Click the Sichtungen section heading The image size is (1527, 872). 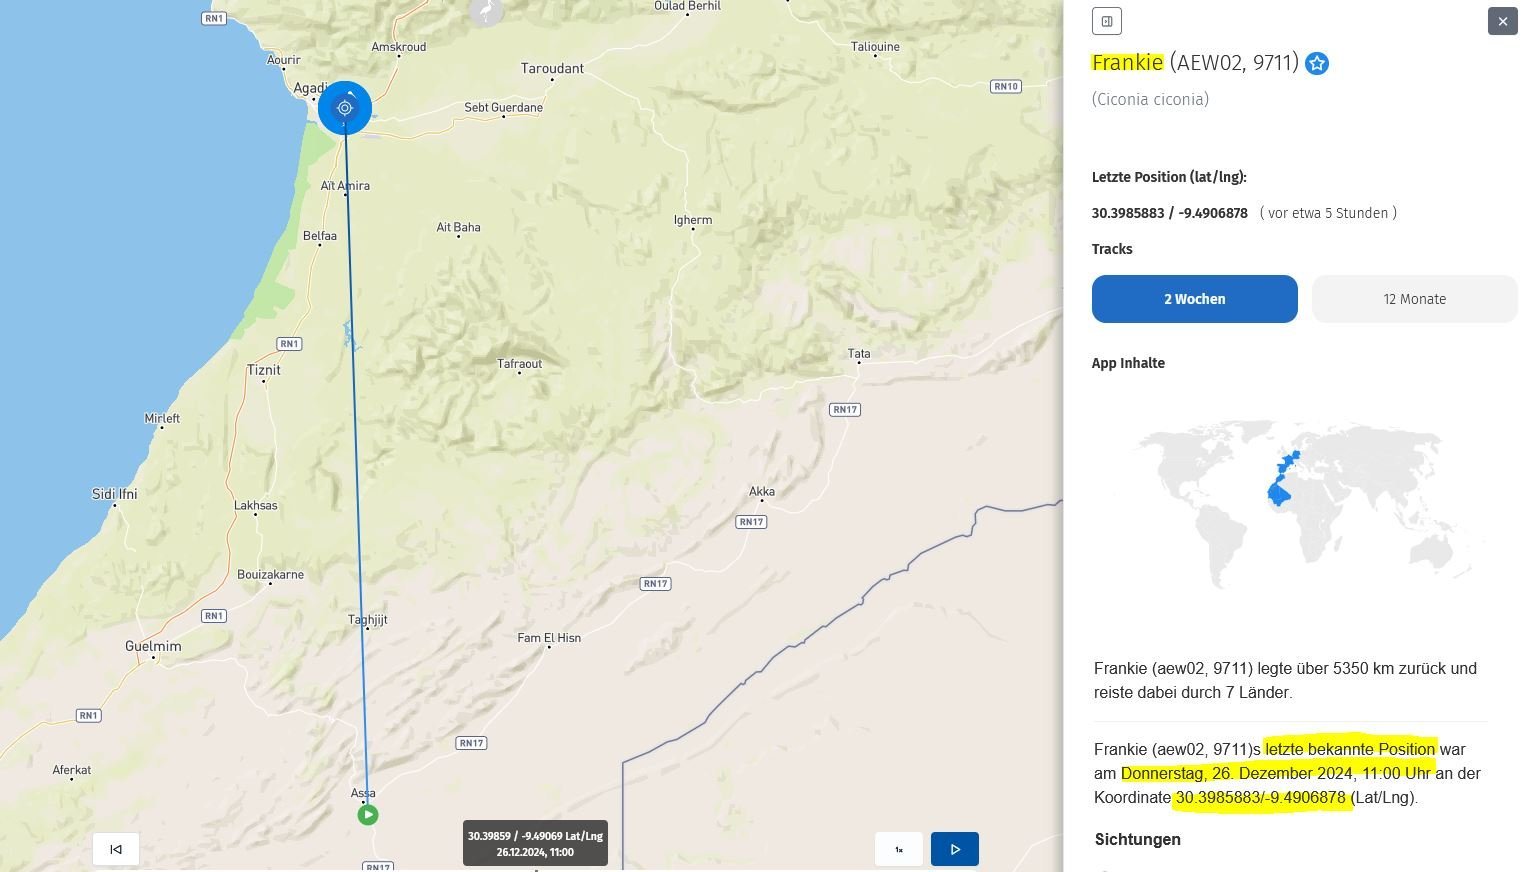click(x=1137, y=839)
